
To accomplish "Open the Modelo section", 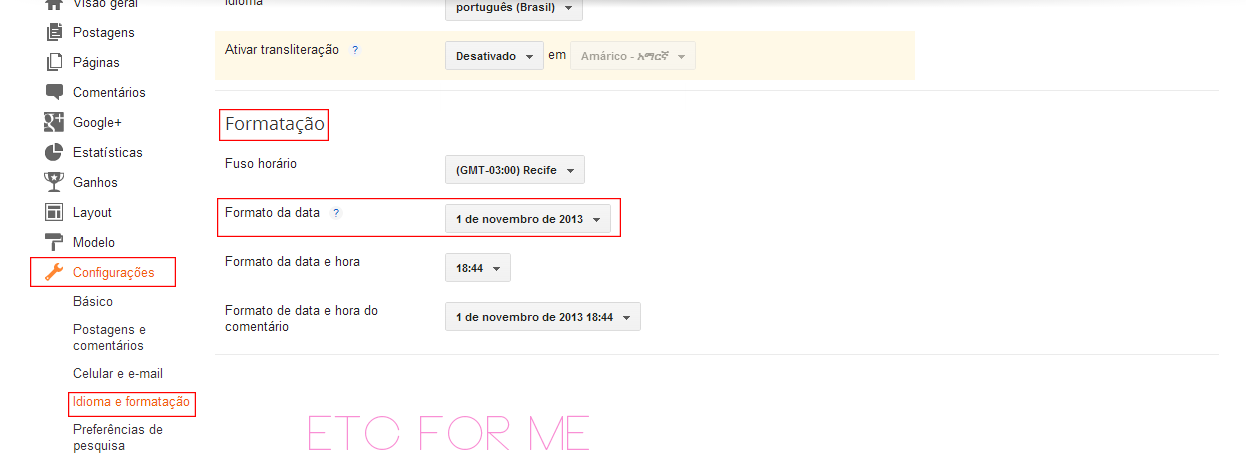I will (x=94, y=242).
